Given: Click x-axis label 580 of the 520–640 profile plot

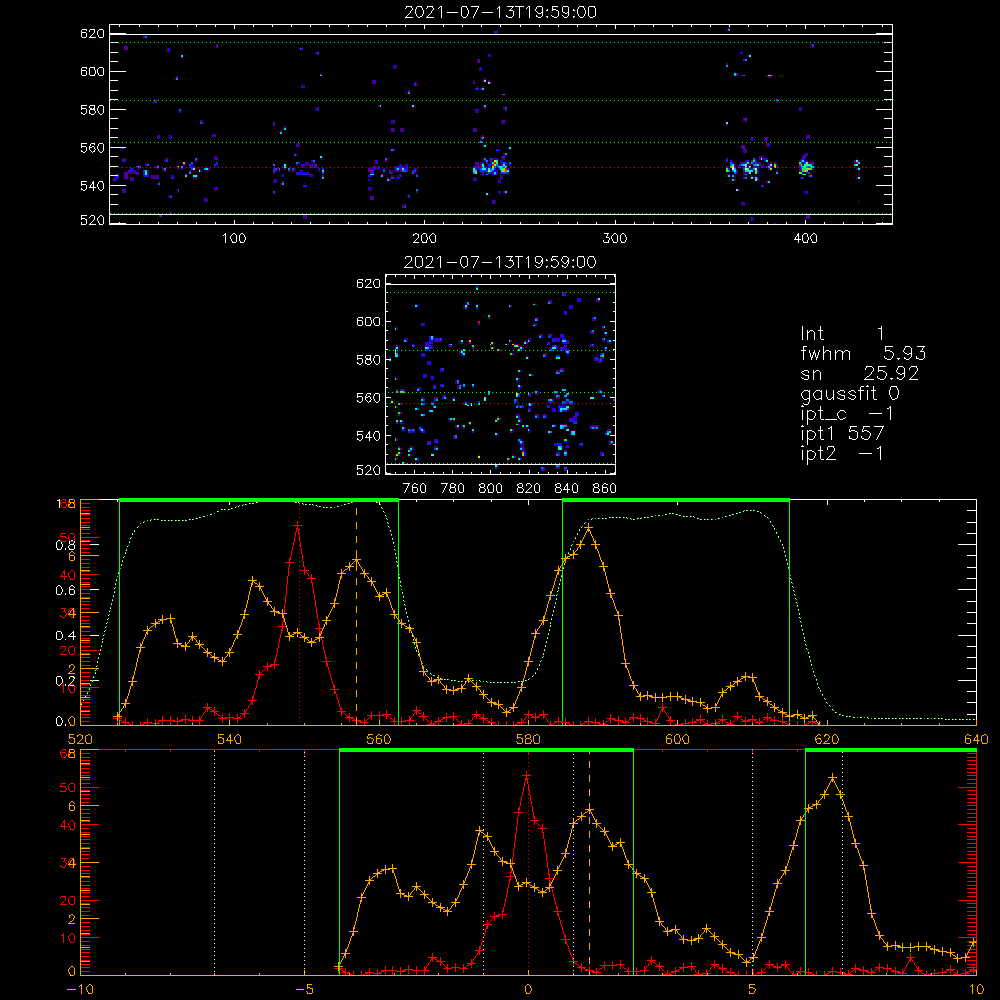Looking at the screenshot, I should [528, 740].
